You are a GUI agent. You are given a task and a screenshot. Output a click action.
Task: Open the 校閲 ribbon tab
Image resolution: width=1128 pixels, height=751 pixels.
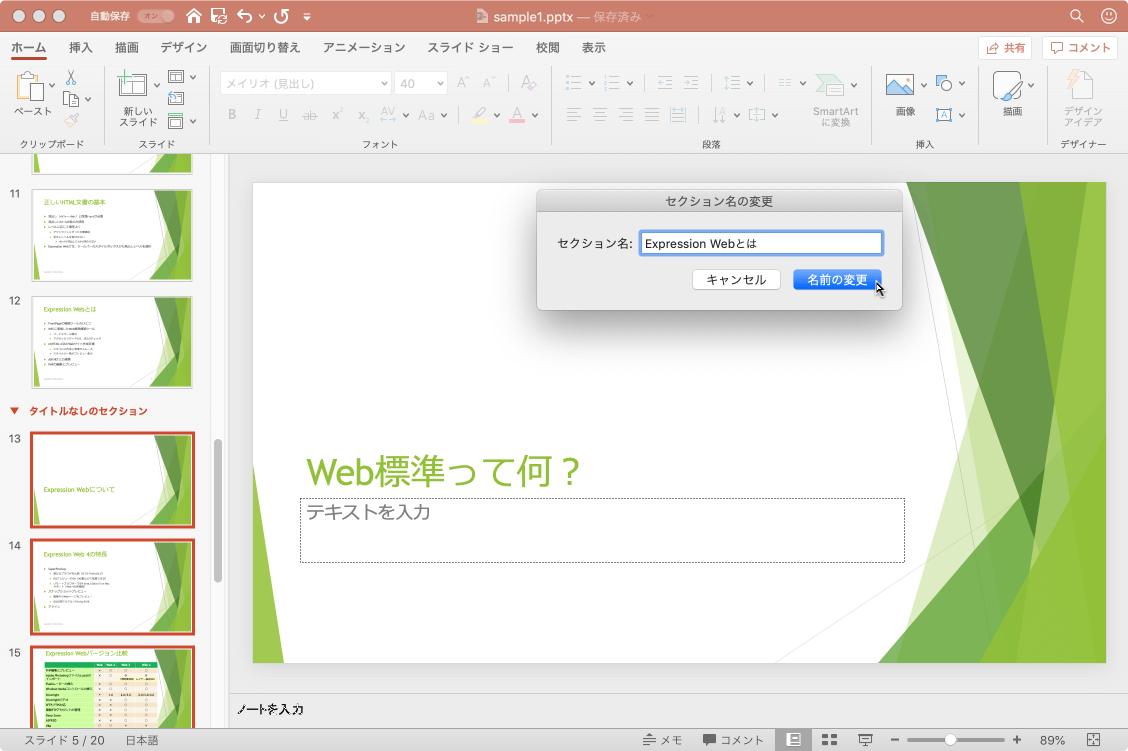(x=547, y=47)
